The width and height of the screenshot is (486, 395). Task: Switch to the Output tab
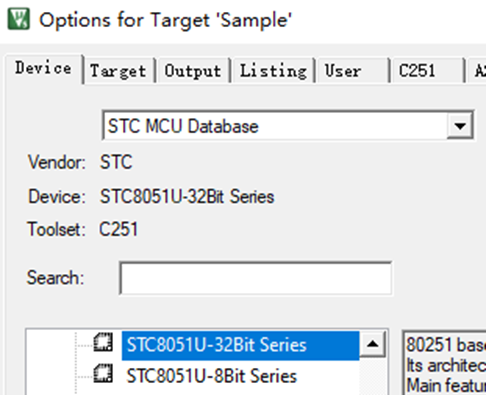[x=193, y=70]
